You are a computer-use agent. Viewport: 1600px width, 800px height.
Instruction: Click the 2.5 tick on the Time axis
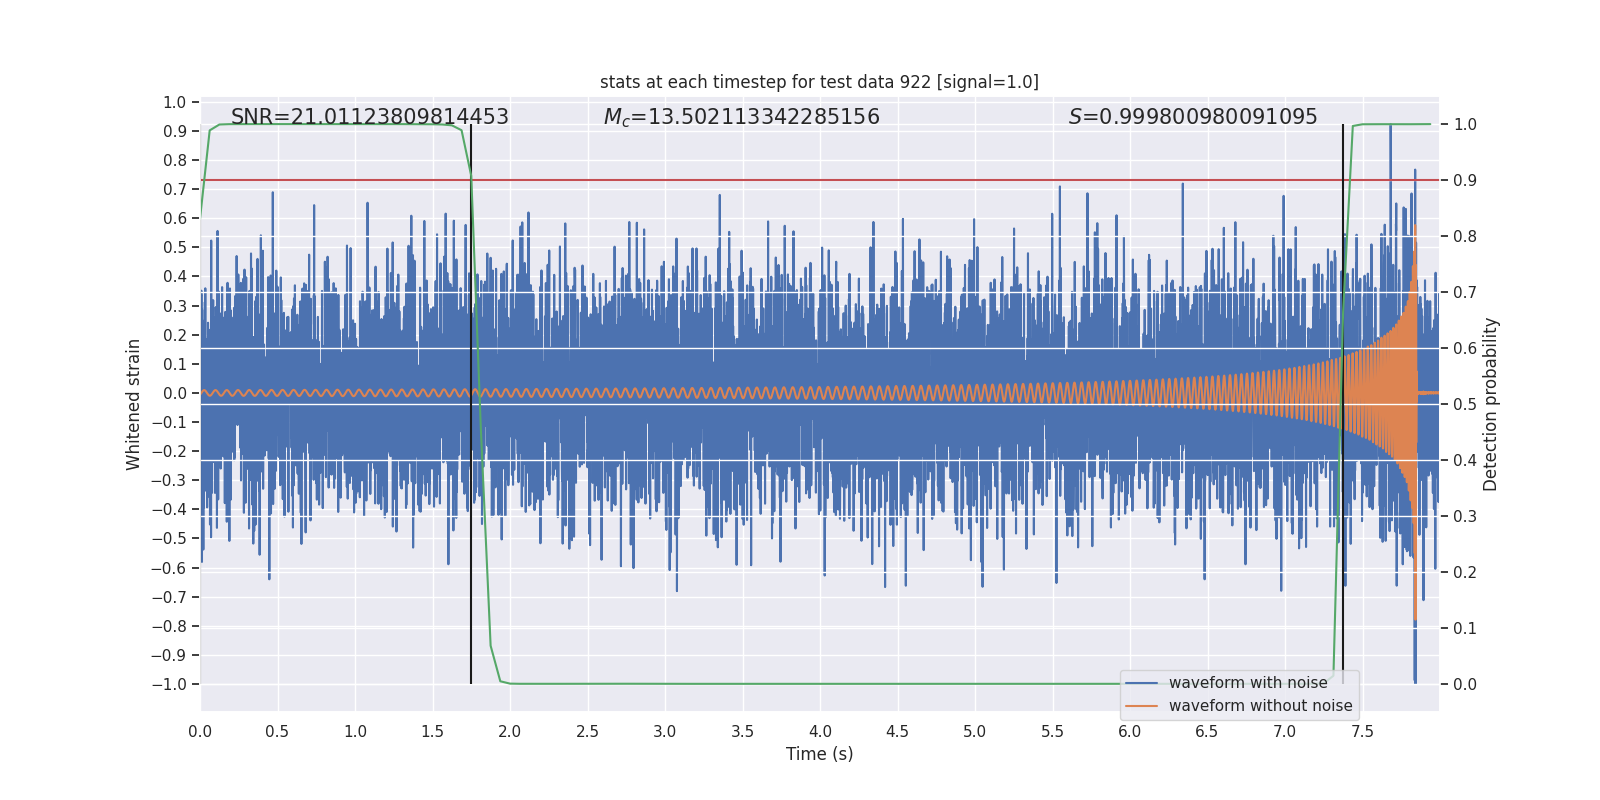click(587, 731)
